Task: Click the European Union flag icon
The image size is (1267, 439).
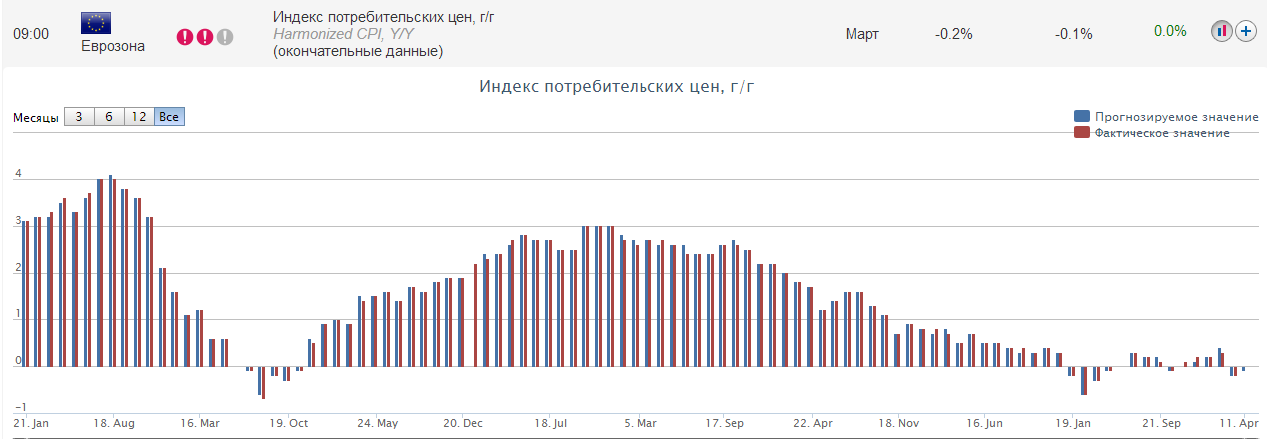Action: [x=96, y=23]
